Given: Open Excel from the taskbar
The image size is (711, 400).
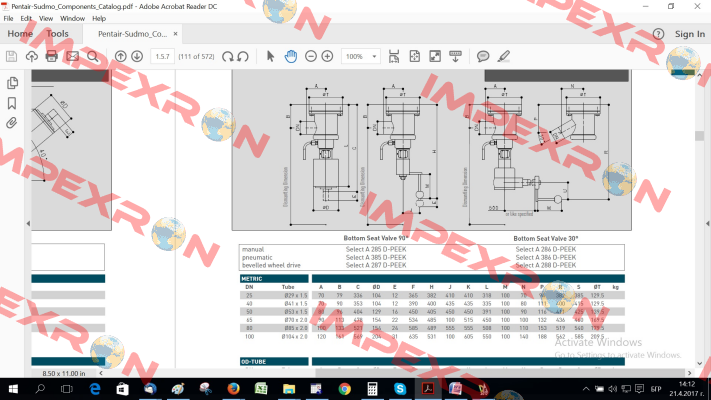Looking at the screenshot, I should tap(261, 389).
